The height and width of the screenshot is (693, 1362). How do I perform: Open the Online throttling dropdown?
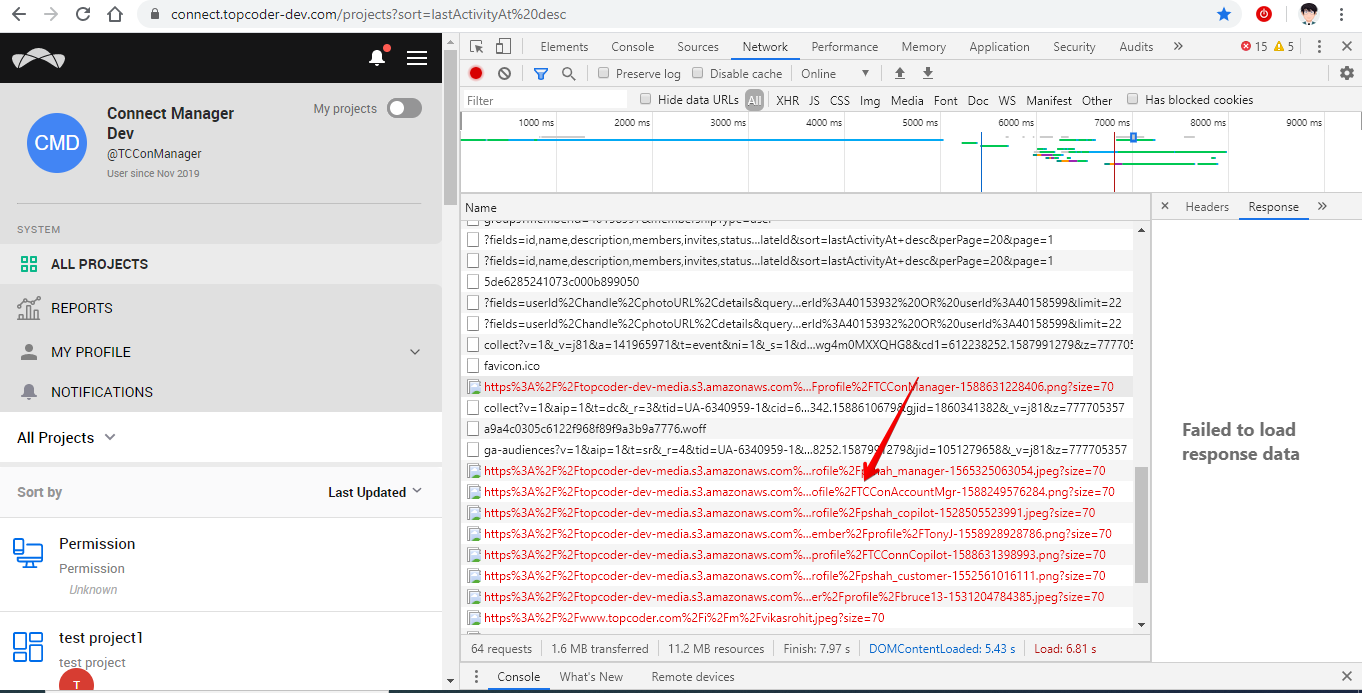(x=835, y=73)
